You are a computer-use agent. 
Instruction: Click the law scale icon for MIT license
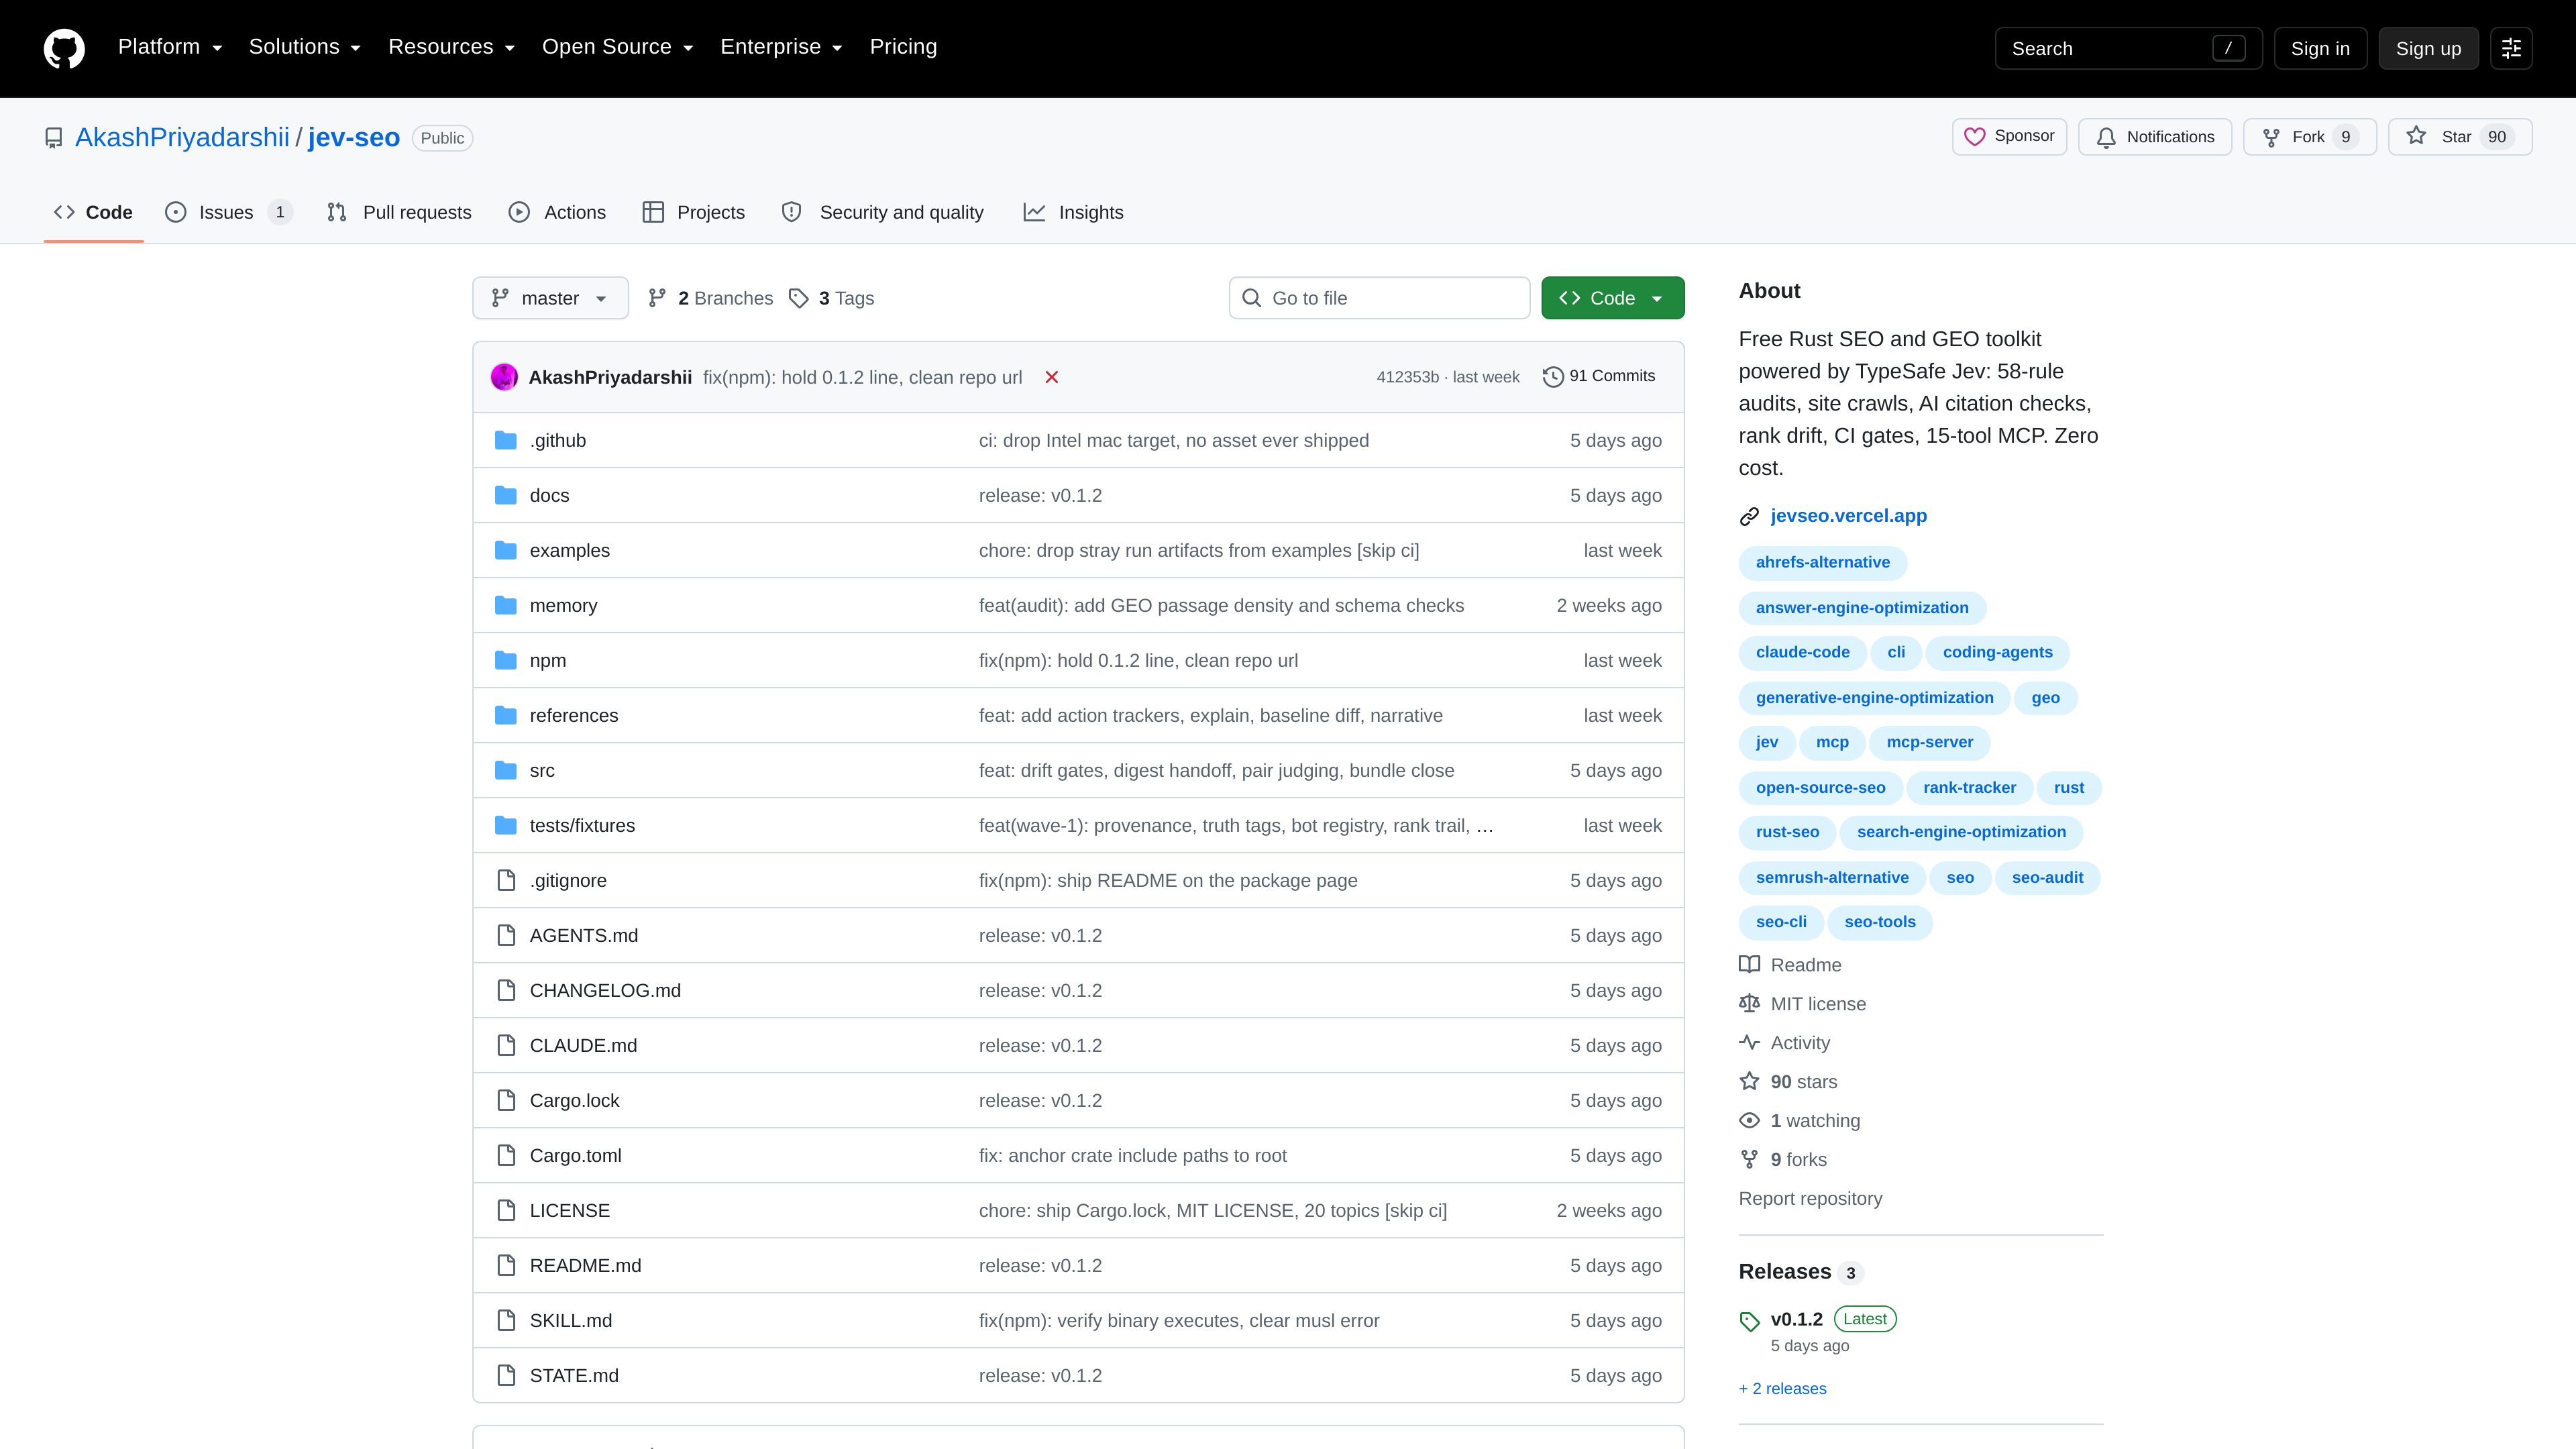tap(1749, 1004)
